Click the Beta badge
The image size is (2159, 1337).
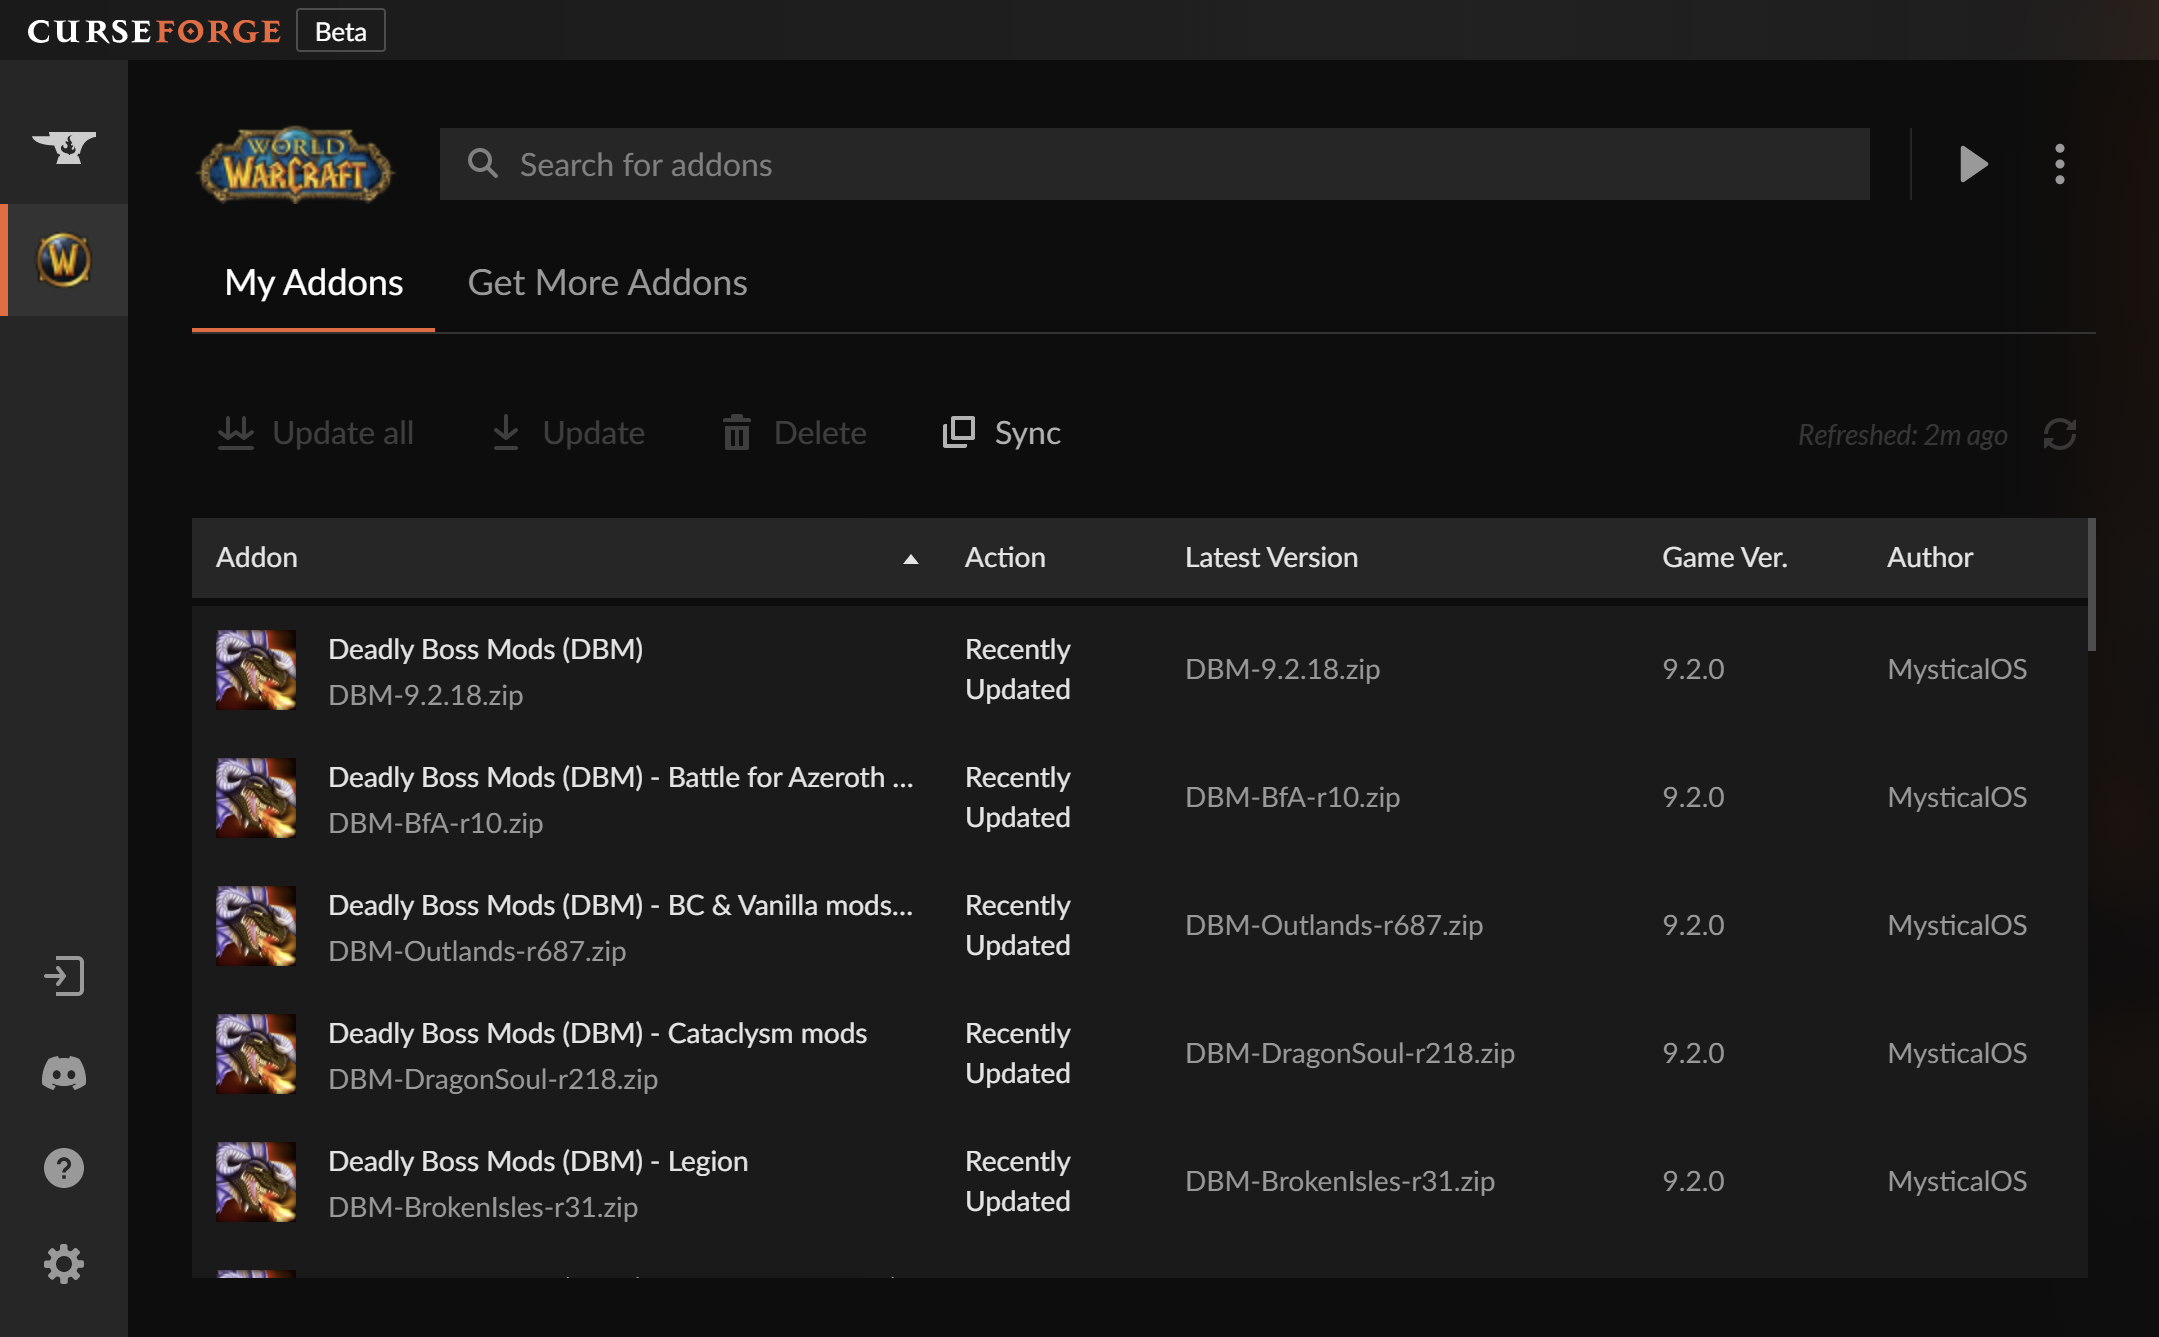point(341,31)
